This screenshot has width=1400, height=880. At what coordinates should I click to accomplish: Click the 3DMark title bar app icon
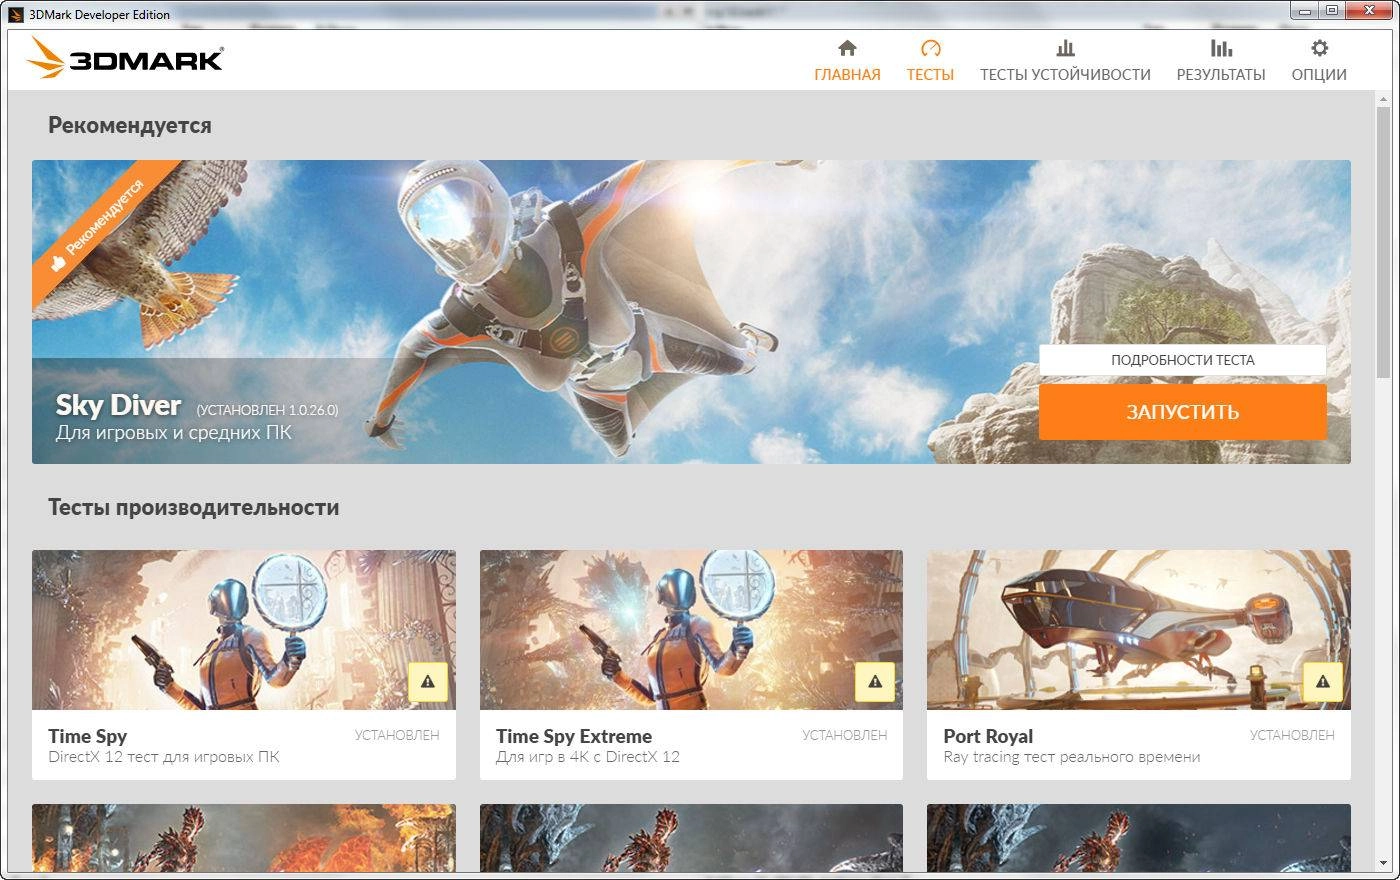pyautogui.click(x=16, y=14)
